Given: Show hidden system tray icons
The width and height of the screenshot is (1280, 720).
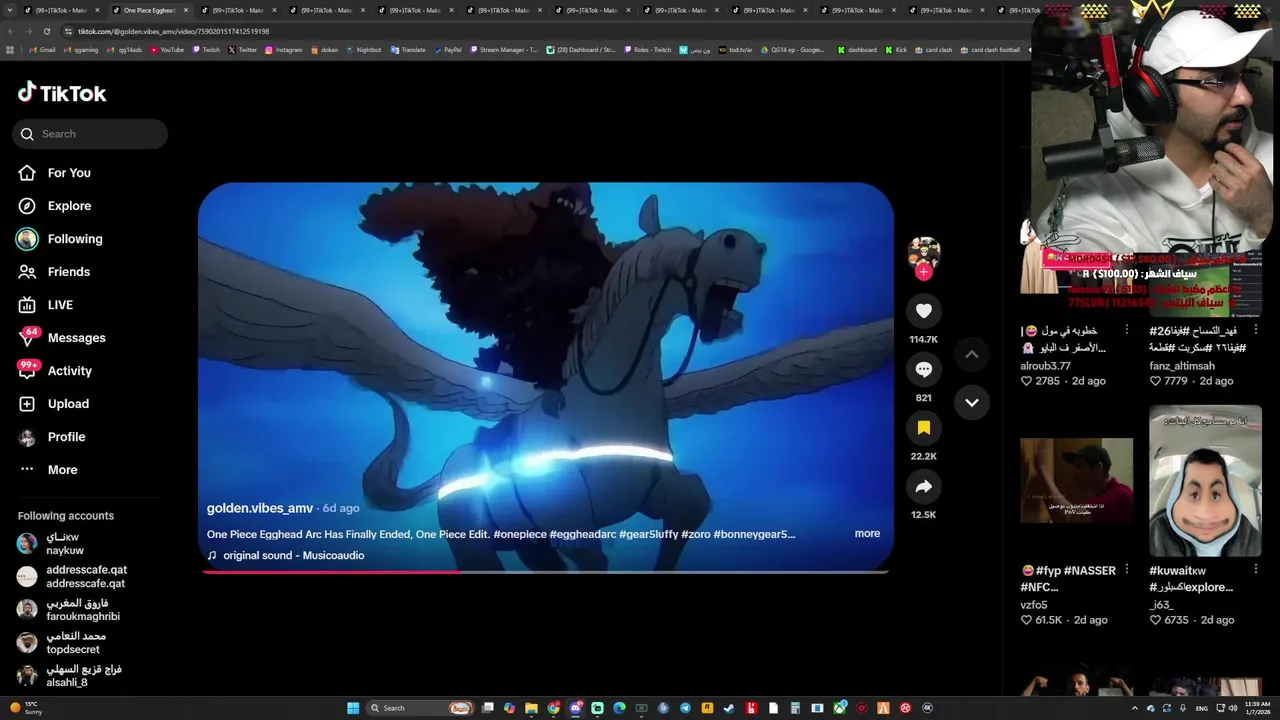Looking at the screenshot, I should pos(1134,708).
